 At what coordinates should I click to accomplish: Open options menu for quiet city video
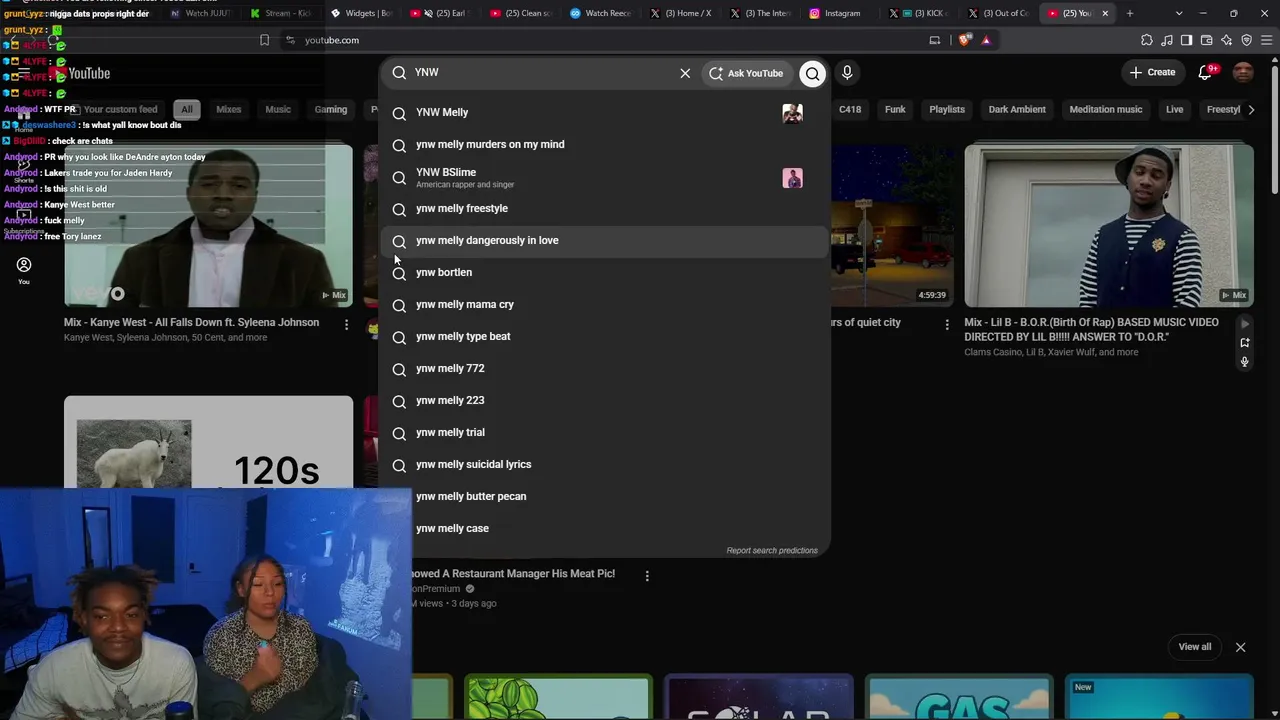coord(947,324)
